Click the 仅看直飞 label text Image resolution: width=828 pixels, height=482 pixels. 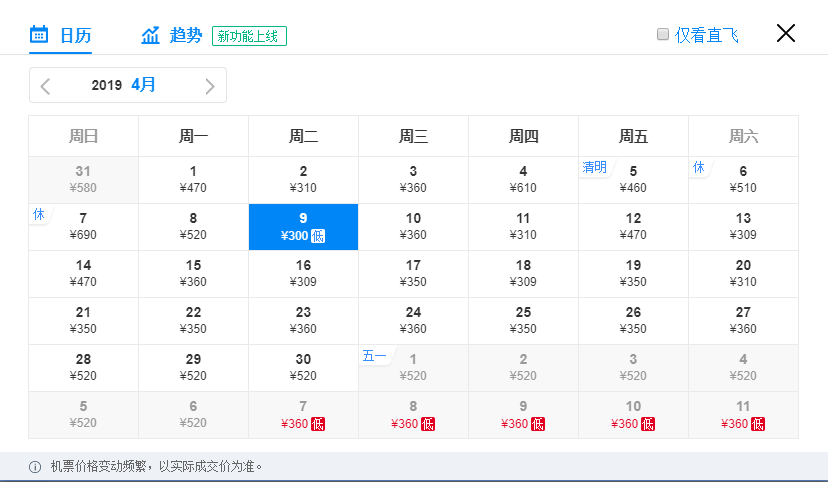click(707, 35)
